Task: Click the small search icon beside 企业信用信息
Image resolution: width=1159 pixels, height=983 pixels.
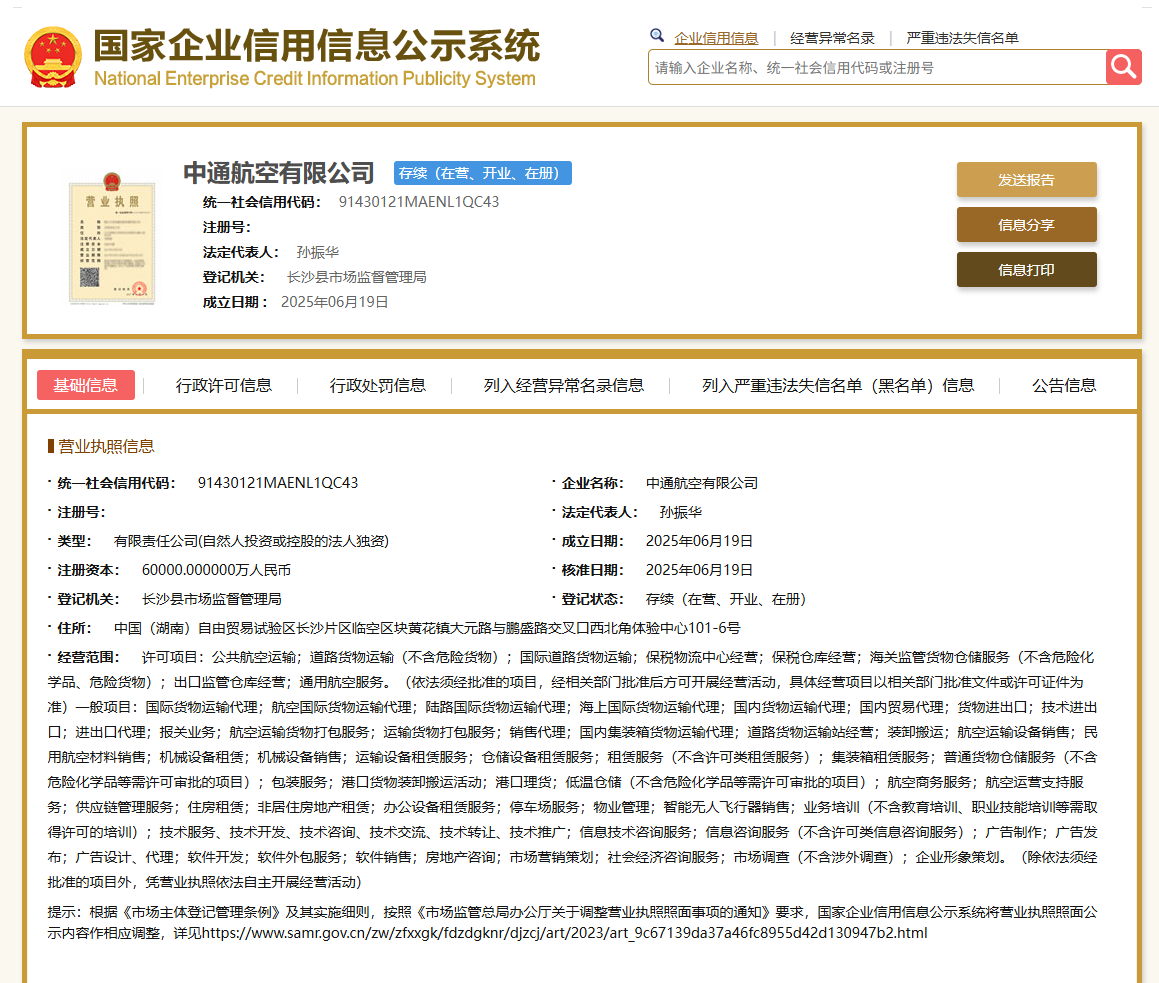Action: tap(657, 35)
